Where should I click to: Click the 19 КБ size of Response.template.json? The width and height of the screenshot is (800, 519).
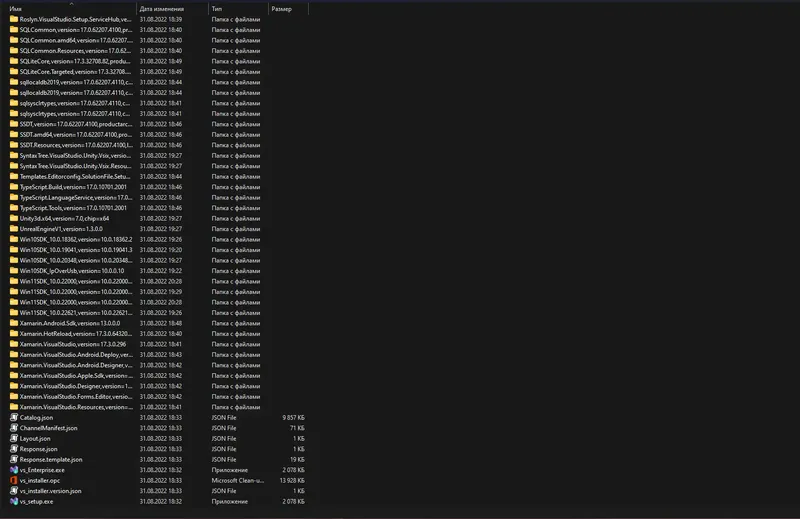[x=297, y=459]
